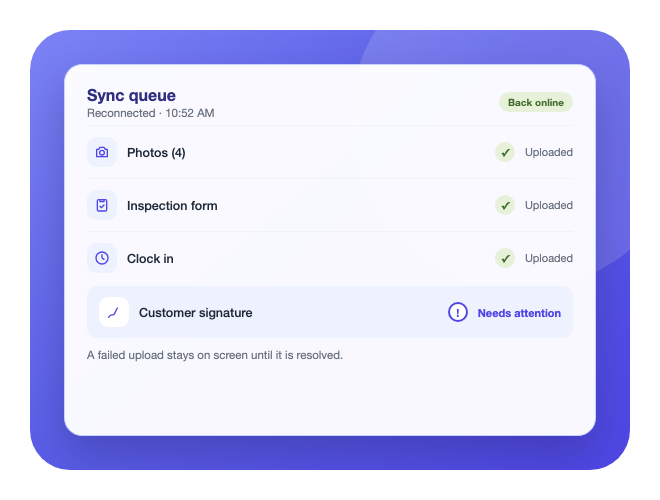Click the green checkmark in Photos row
The width and height of the screenshot is (660, 500).
click(505, 152)
